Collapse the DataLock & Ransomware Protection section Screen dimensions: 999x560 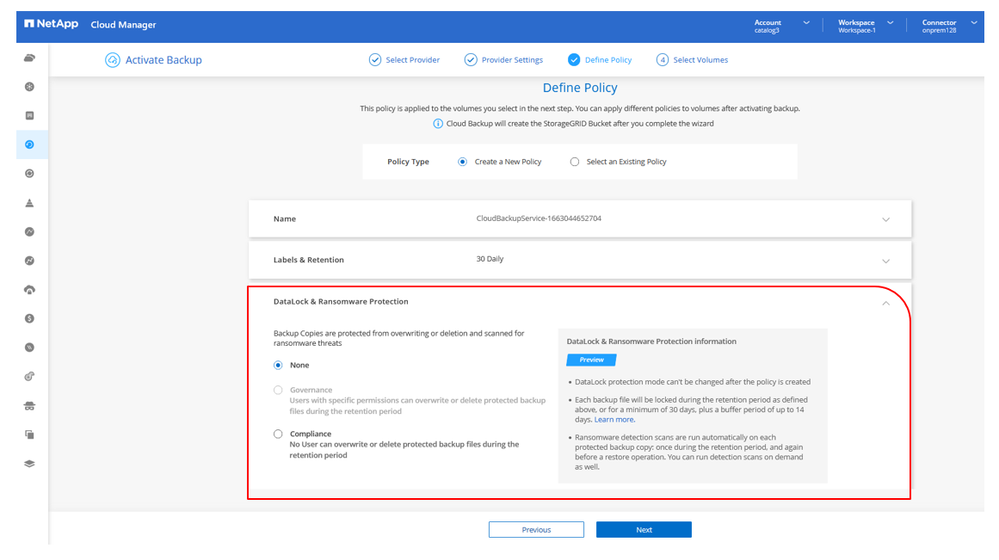tap(886, 303)
